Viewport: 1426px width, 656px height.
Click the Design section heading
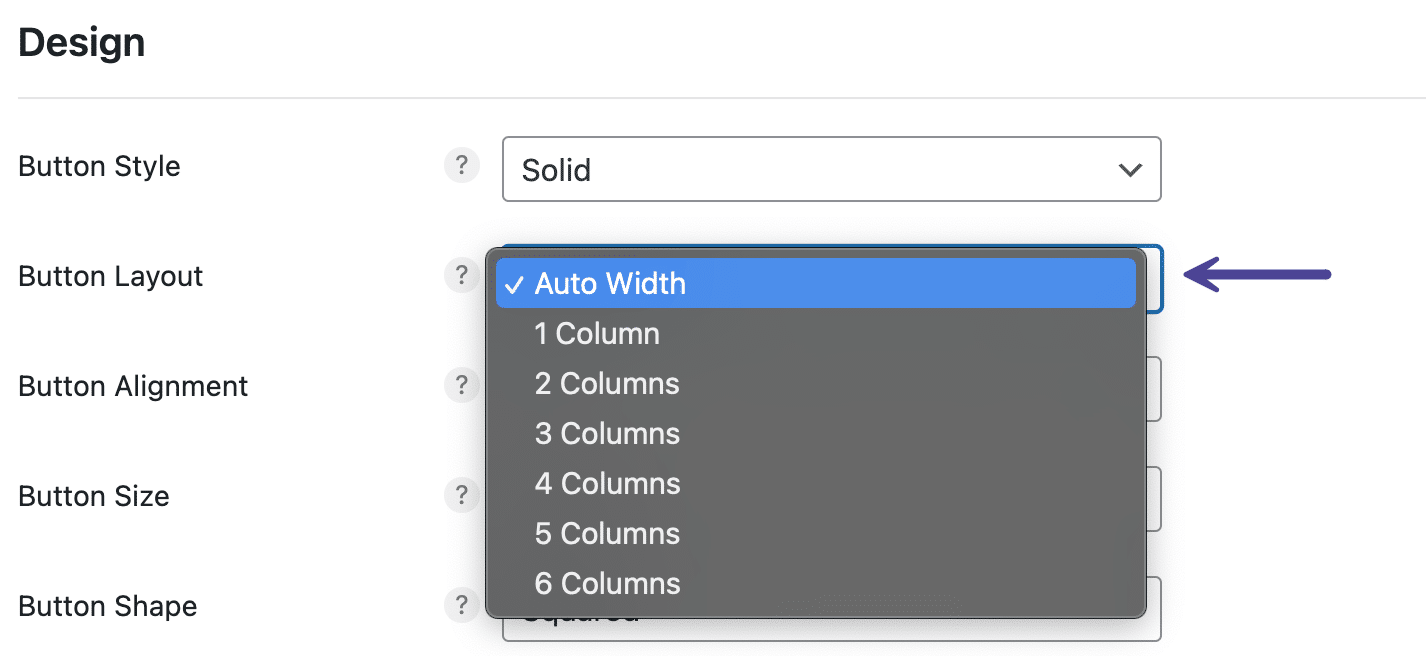[x=81, y=41]
